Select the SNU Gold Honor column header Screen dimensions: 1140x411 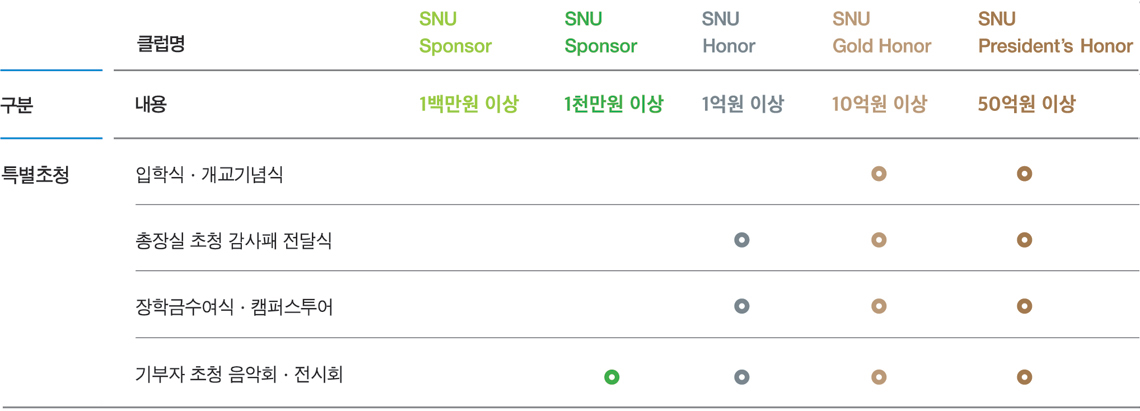coord(882,33)
